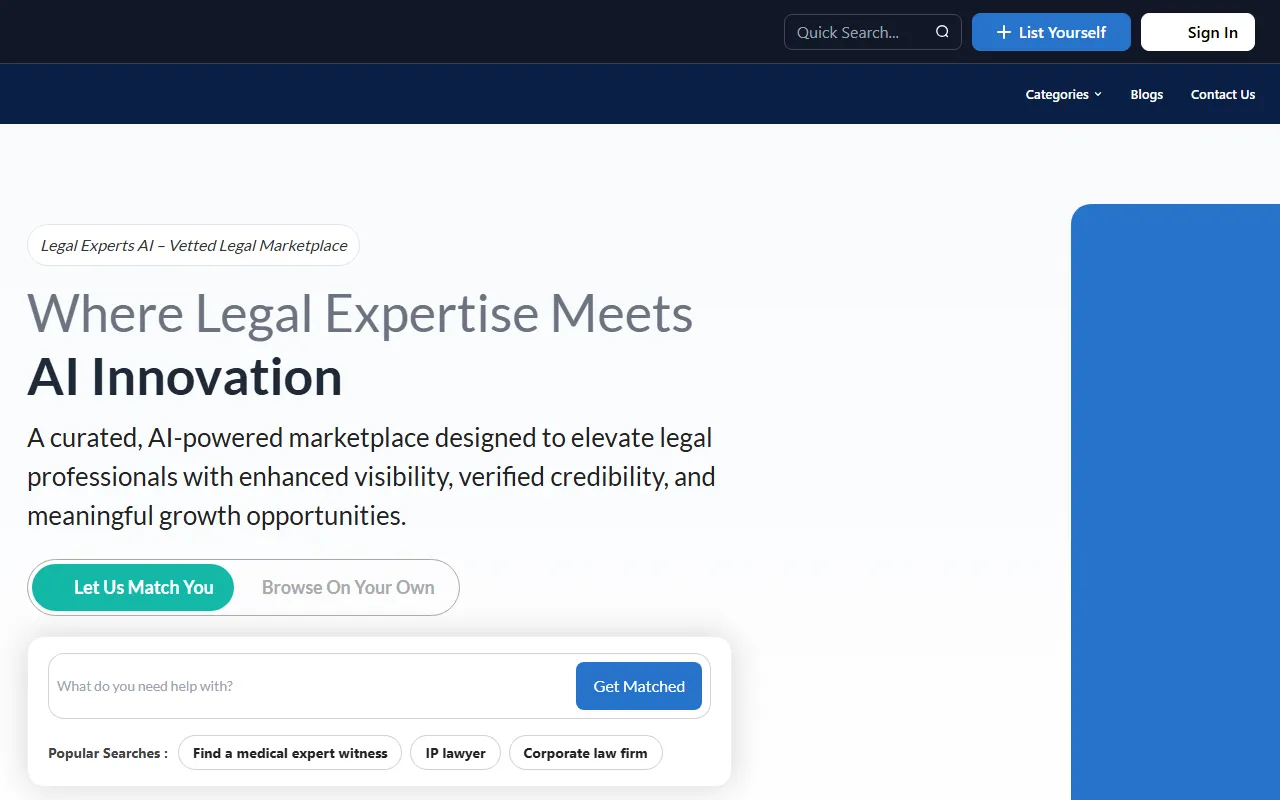Focus the Quick Search field
This screenshot has height=800, width=1280.
pos(860,32)
